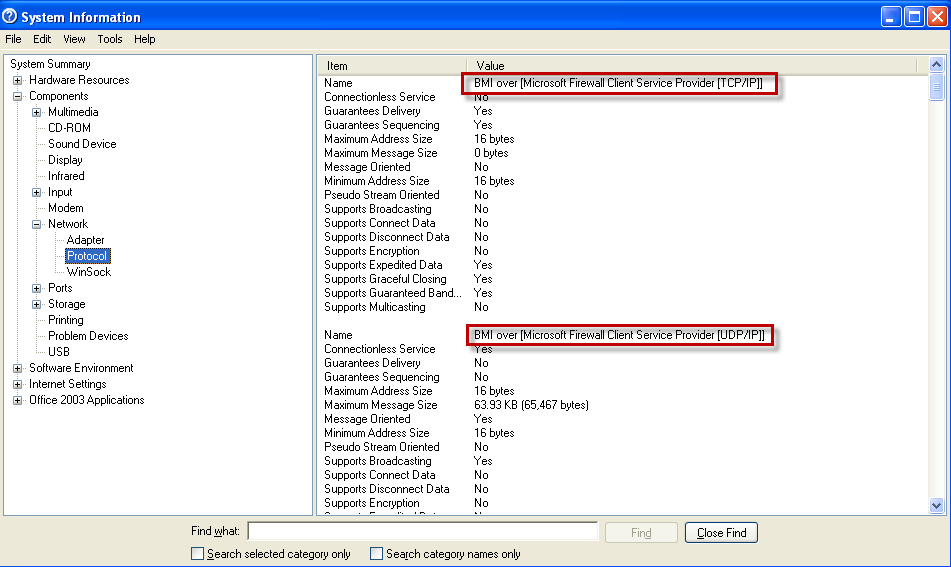
Task: Click the scrollbar down arrow
Action: click(x=936, y=506)
